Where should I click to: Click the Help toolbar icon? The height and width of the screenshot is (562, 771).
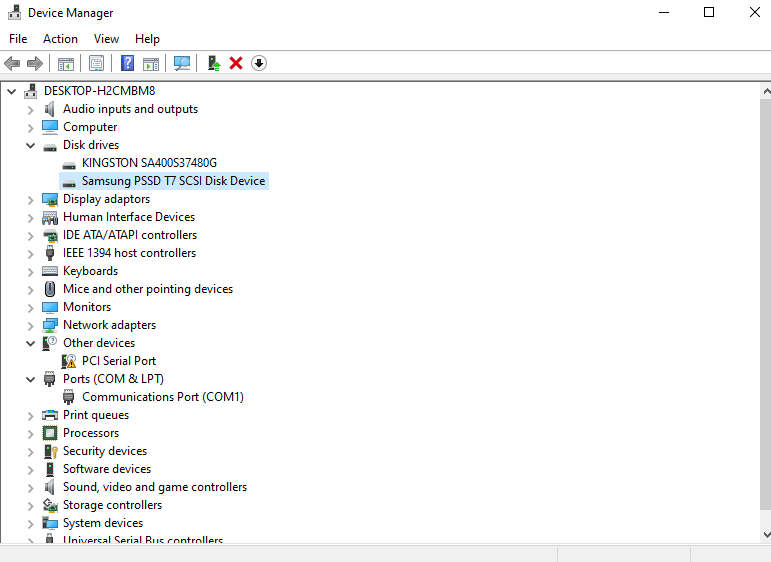click(127, 63)
